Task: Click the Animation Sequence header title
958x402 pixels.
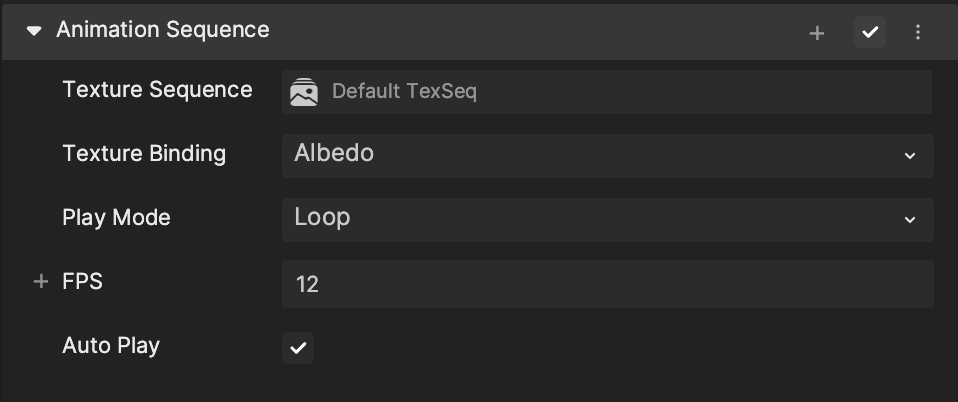Action: 163,30
